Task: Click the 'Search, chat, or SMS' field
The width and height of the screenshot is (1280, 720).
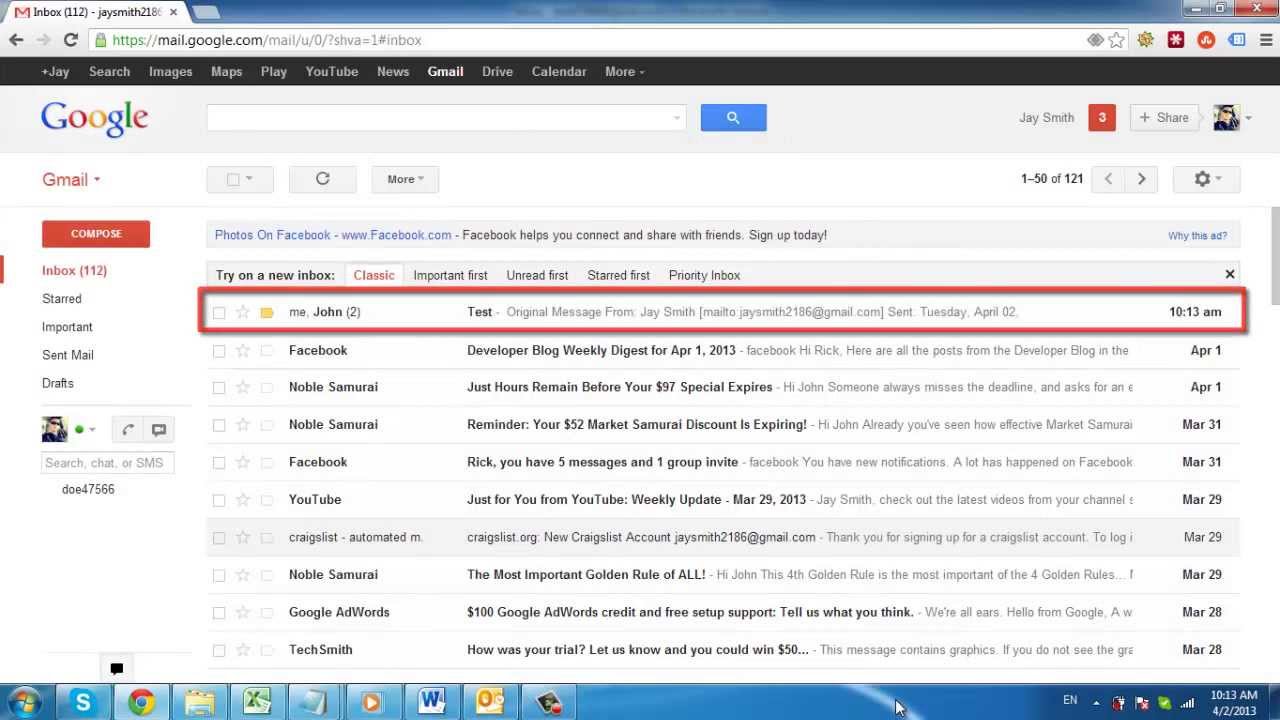Action: point(108,463)
